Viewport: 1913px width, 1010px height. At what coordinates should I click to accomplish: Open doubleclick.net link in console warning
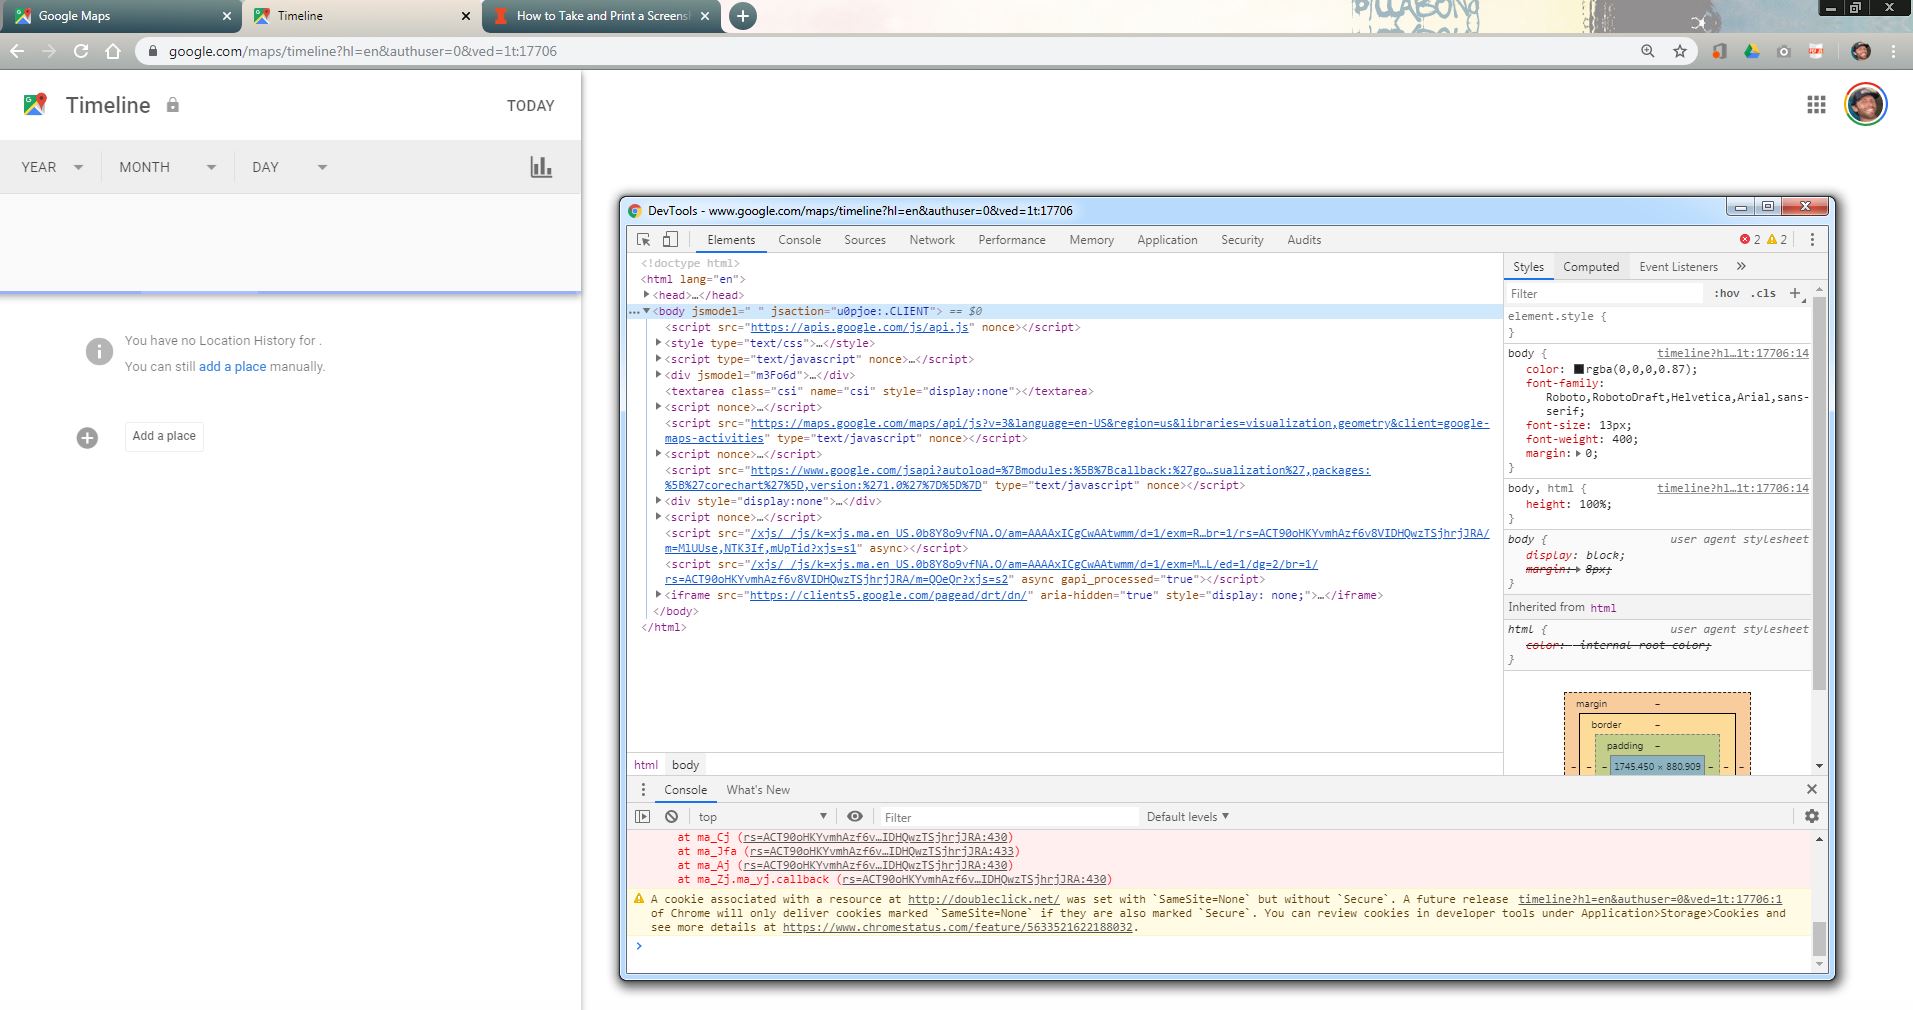(x=984, y=899)
